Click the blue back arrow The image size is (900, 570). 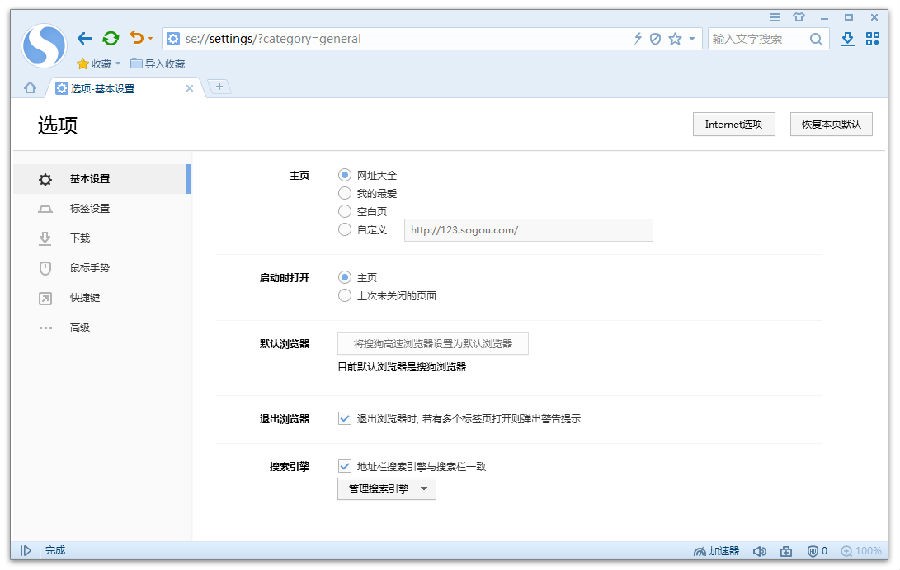[x=85, y=39]
